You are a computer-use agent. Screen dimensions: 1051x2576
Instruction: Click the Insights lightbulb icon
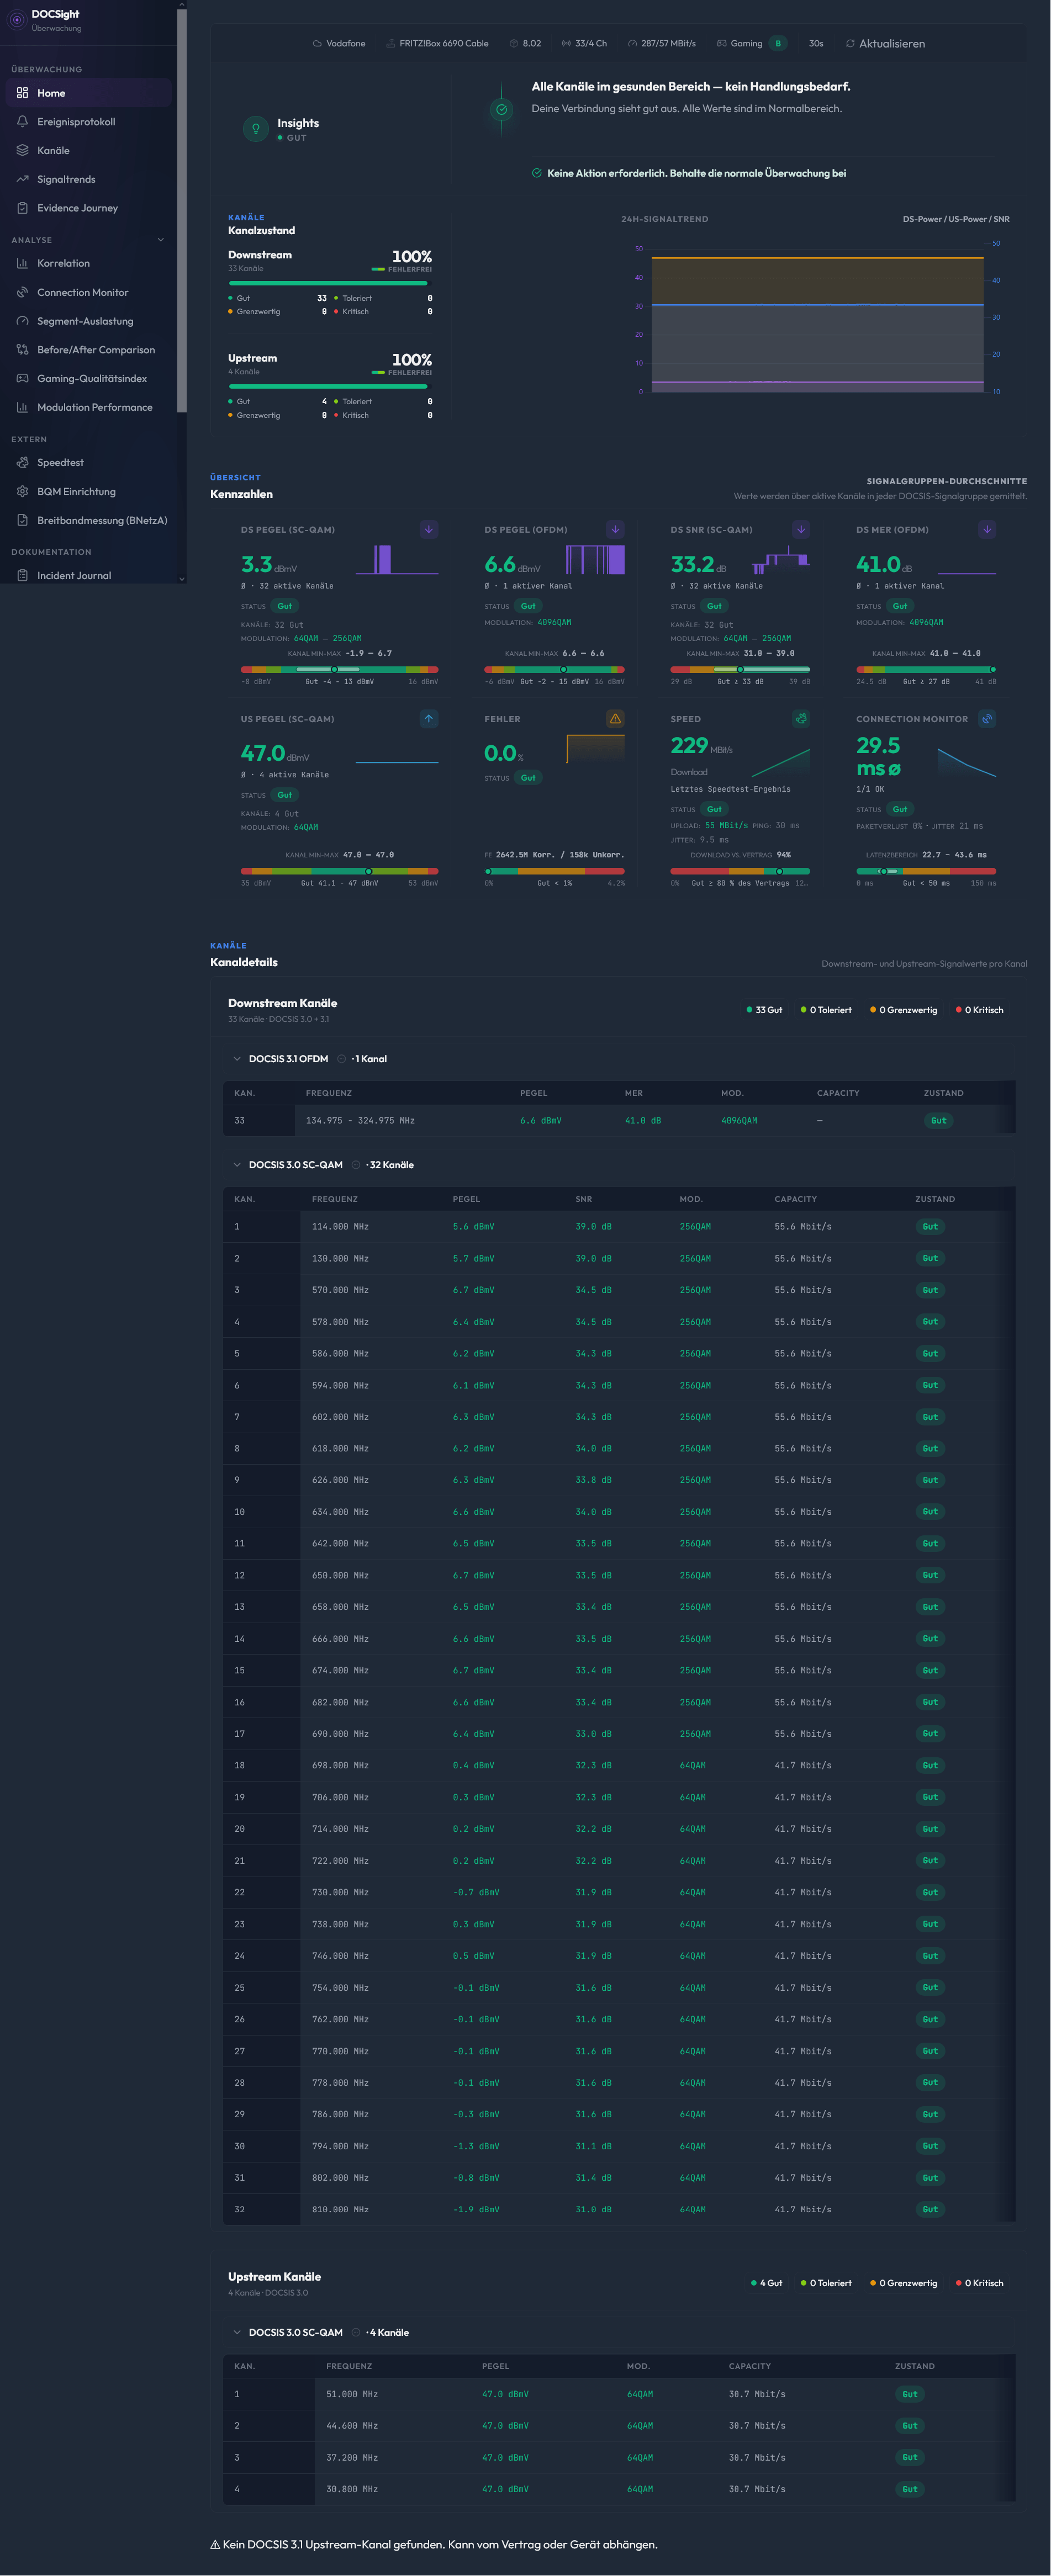255,129
